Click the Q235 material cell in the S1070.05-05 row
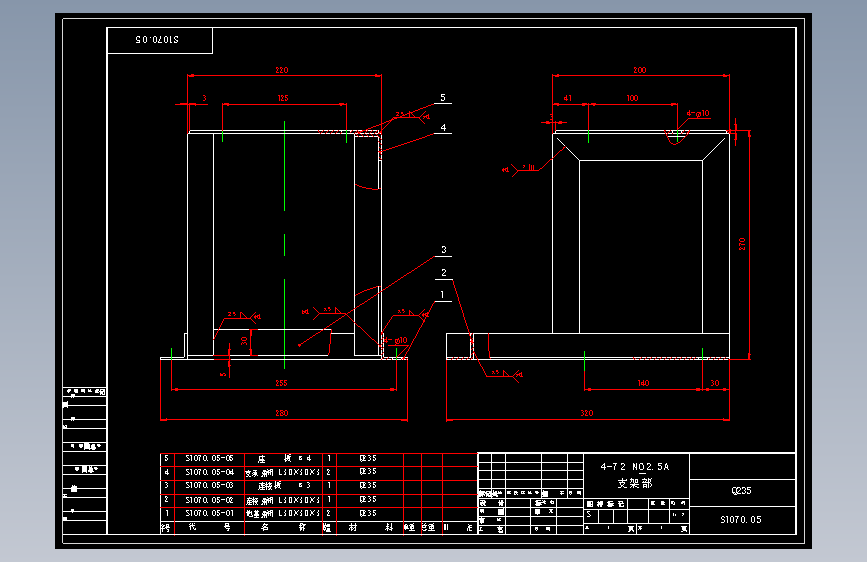The image size is (867, 562). pos(368,459)
